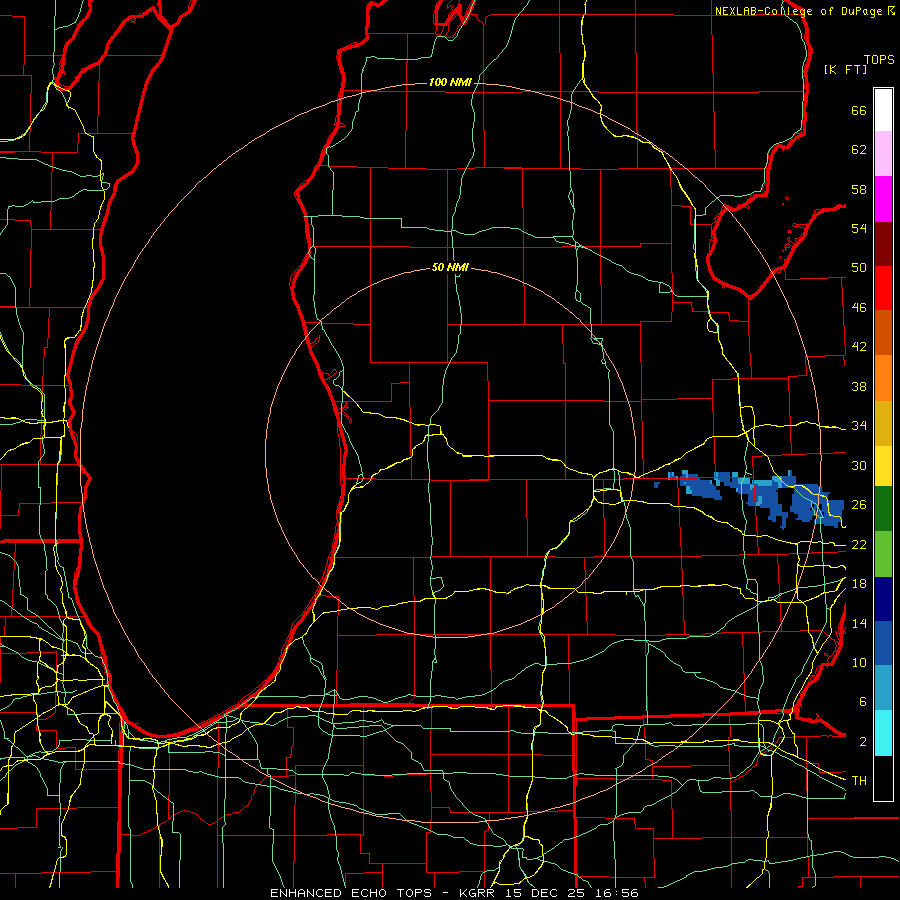900x900 pixels.
Task: Click the TOPS legend title
Action: 879,60
